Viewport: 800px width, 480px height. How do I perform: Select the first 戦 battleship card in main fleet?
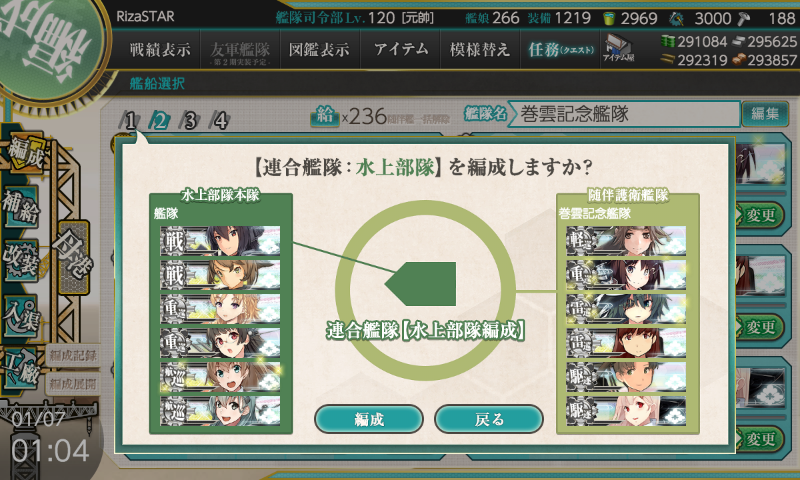click(220, 241)
